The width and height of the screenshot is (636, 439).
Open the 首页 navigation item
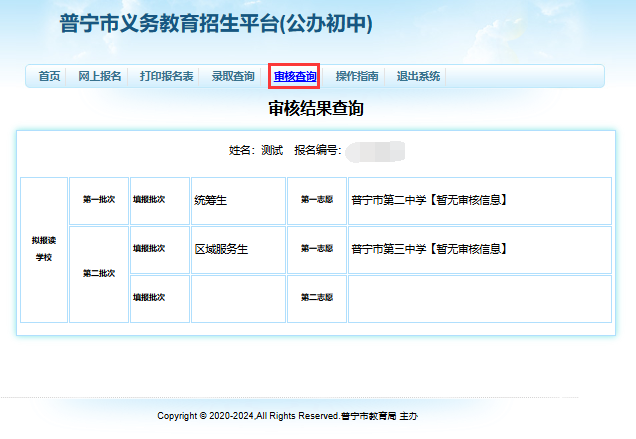click(x=49, y=76)
